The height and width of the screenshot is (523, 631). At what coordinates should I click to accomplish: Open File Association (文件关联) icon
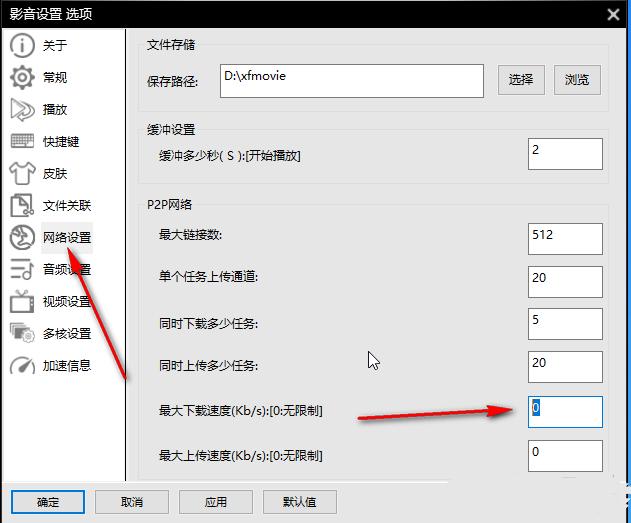(22, 206)
